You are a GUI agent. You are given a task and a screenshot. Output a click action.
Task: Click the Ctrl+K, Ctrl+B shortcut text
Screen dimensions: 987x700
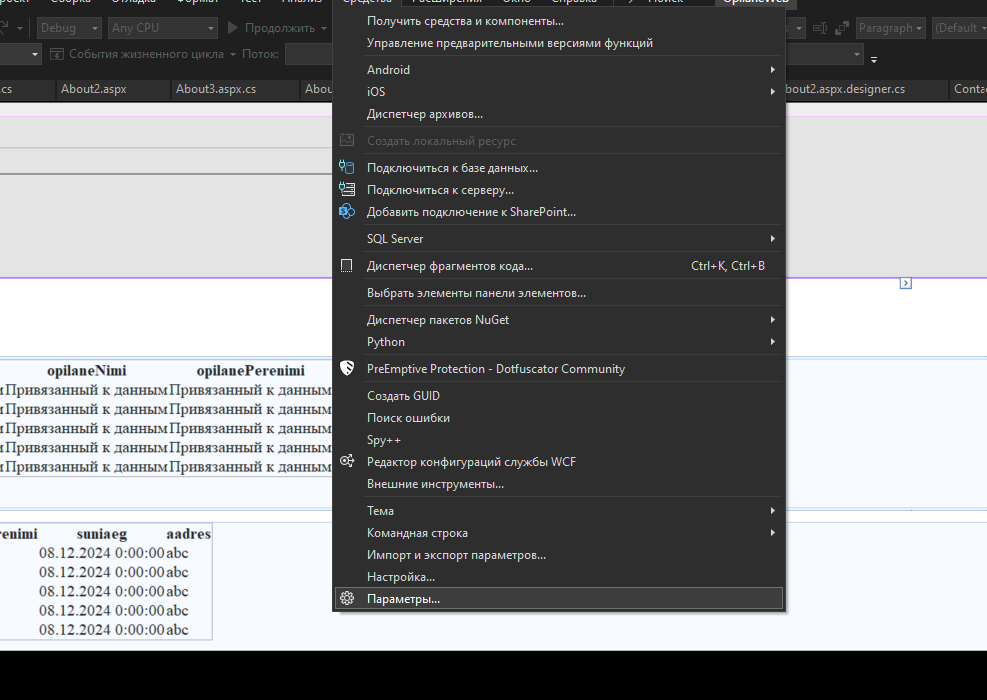[x=728, y=266]
